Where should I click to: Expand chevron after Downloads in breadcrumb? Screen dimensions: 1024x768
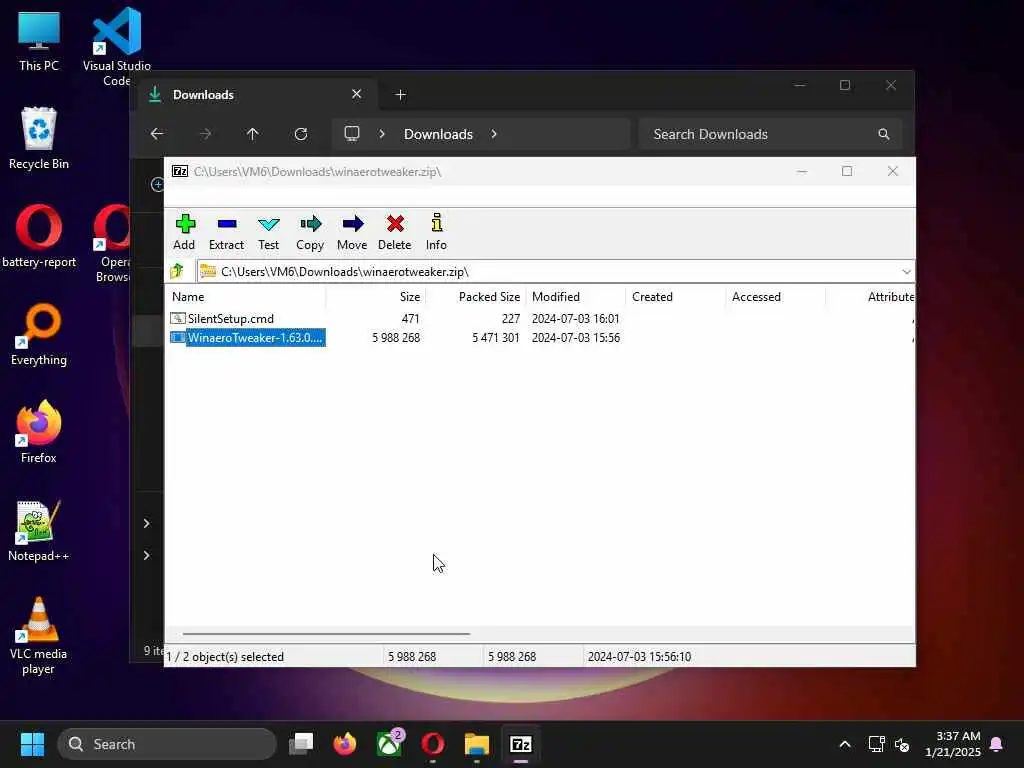pos(494,134)
